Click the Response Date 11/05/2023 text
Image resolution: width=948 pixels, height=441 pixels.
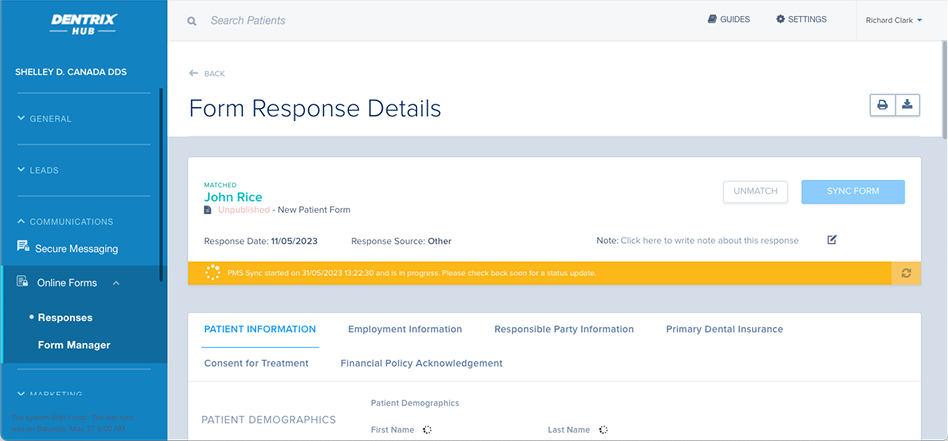pyautogui.click(x=261, y=241)
